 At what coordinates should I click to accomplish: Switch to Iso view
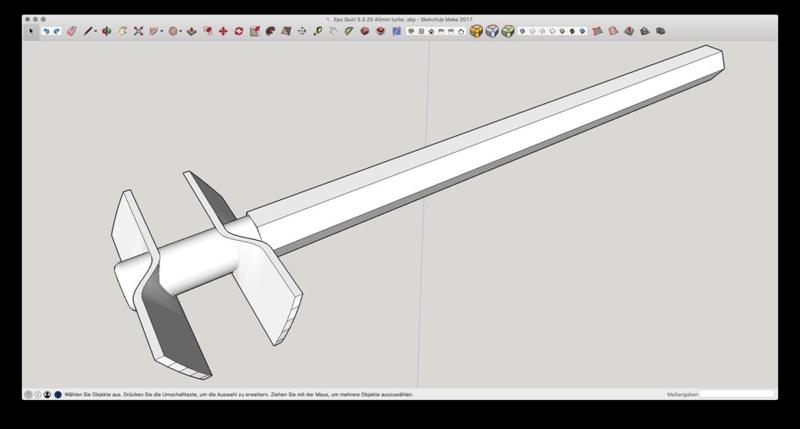411,31
